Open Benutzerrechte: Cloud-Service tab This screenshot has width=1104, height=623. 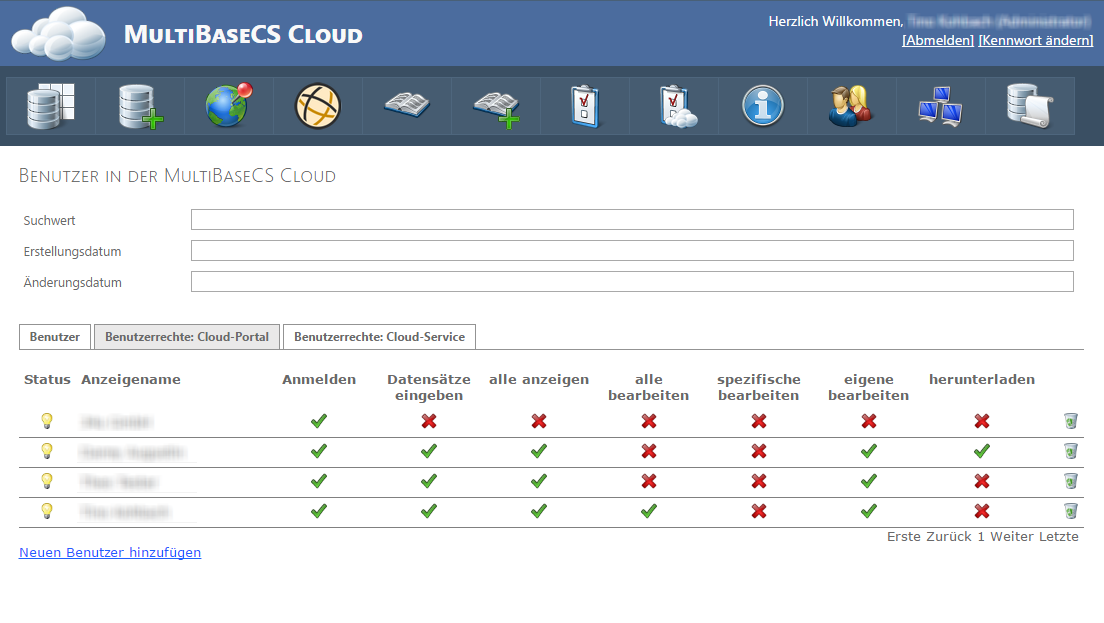coord(380,336)
